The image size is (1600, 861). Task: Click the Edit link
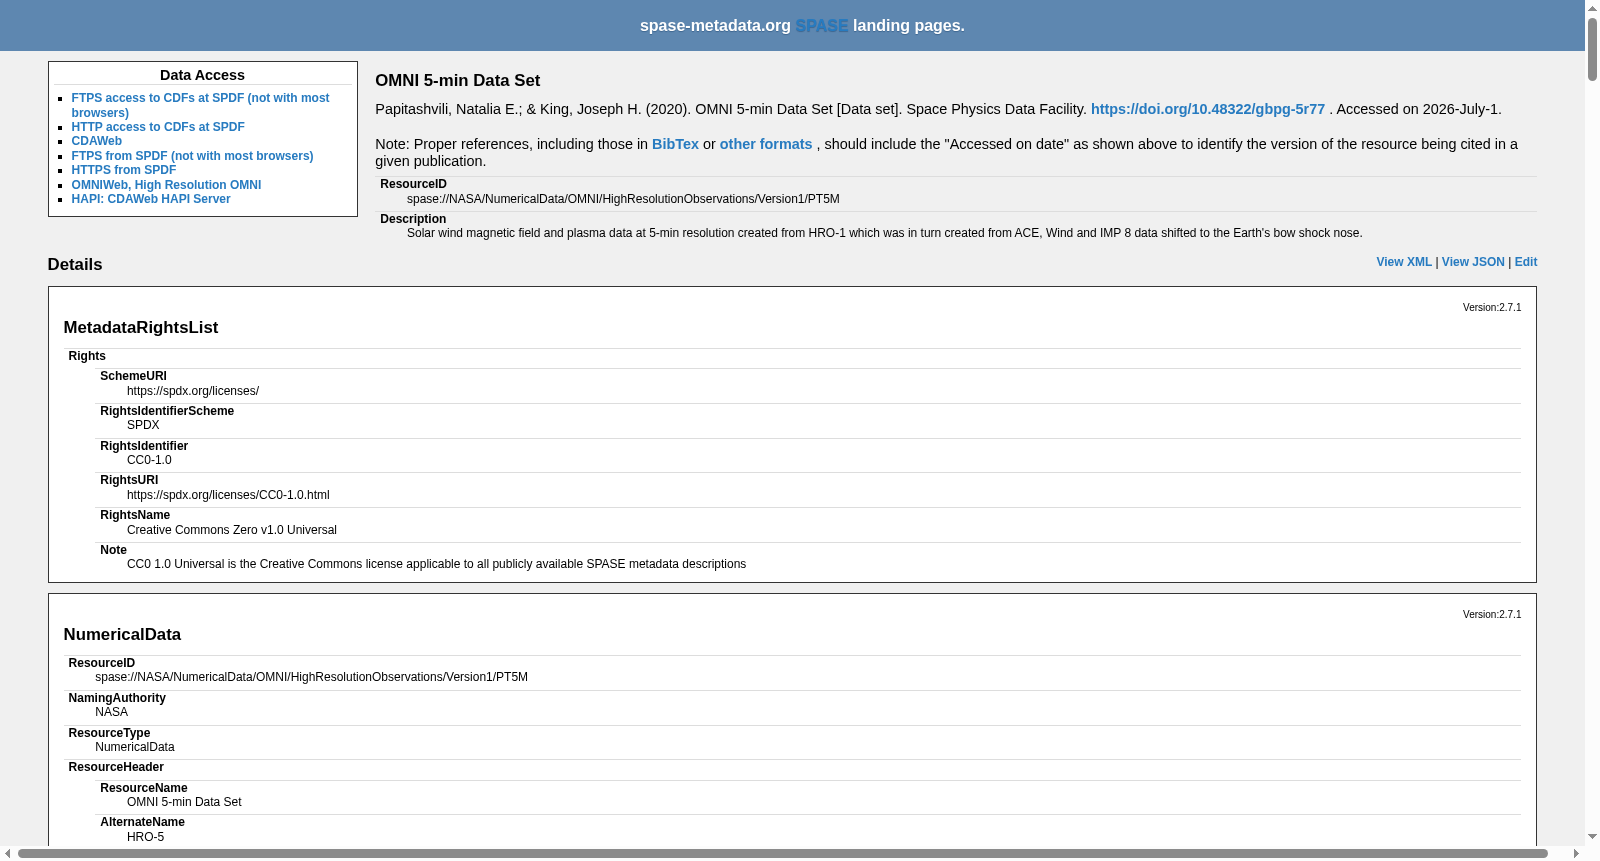tap(1526, 262)
